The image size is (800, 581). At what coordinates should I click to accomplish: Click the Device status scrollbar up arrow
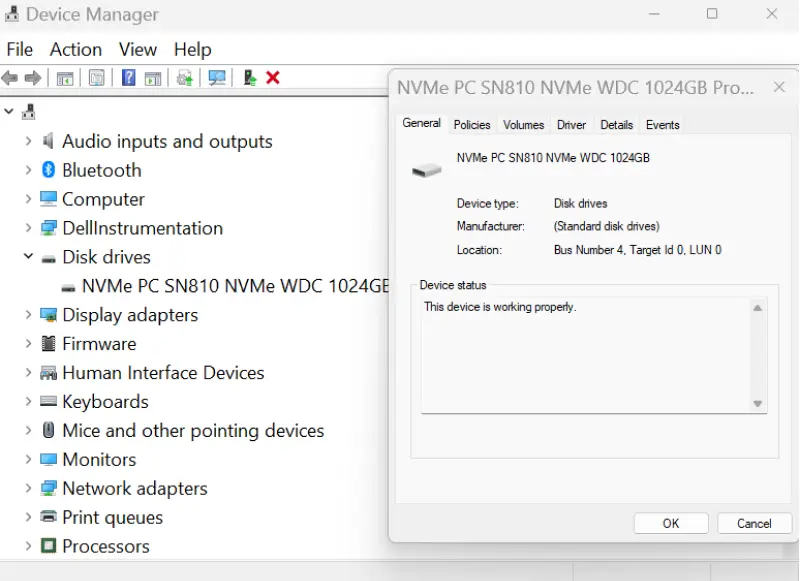coord(757,308)
